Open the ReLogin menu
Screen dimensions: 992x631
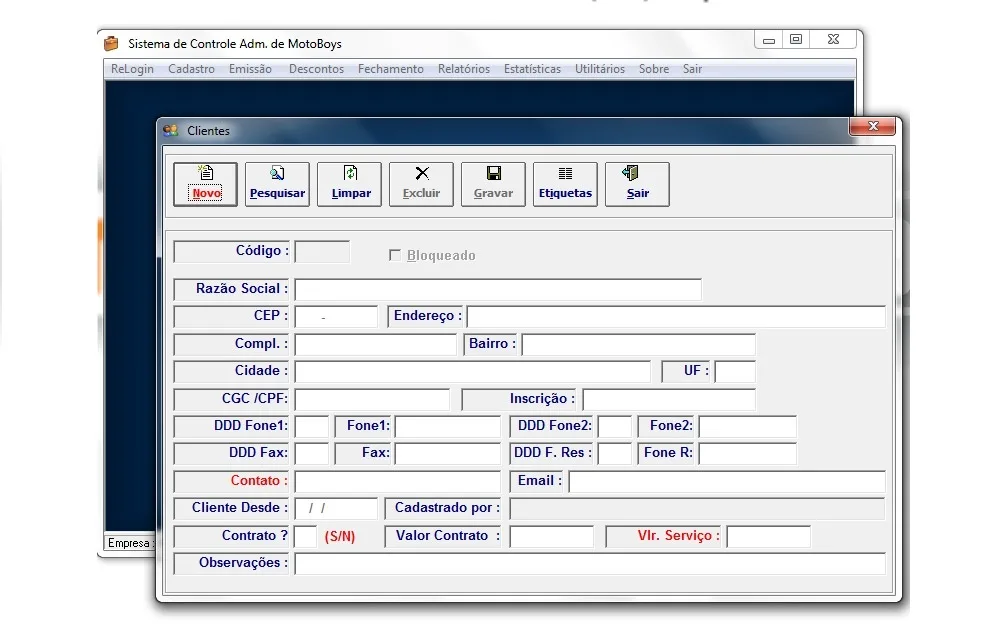click(132, 69)
